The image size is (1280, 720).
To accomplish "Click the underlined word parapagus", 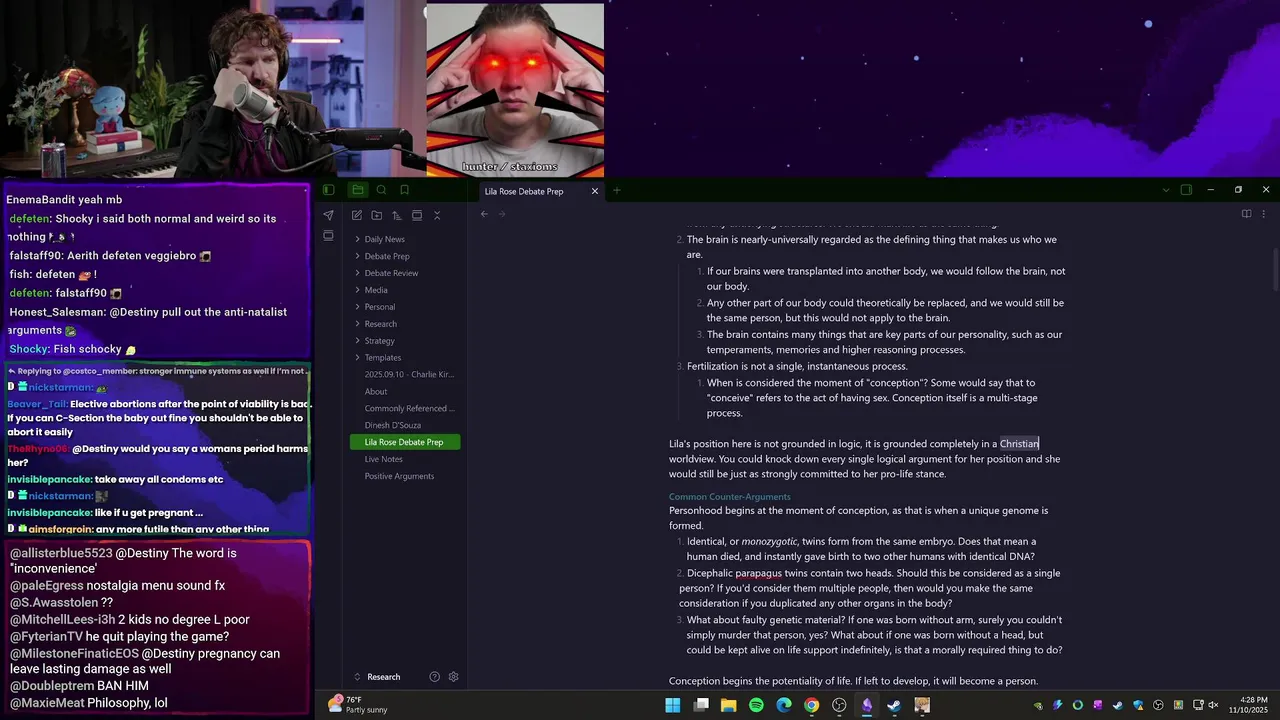I will [759, 573].
